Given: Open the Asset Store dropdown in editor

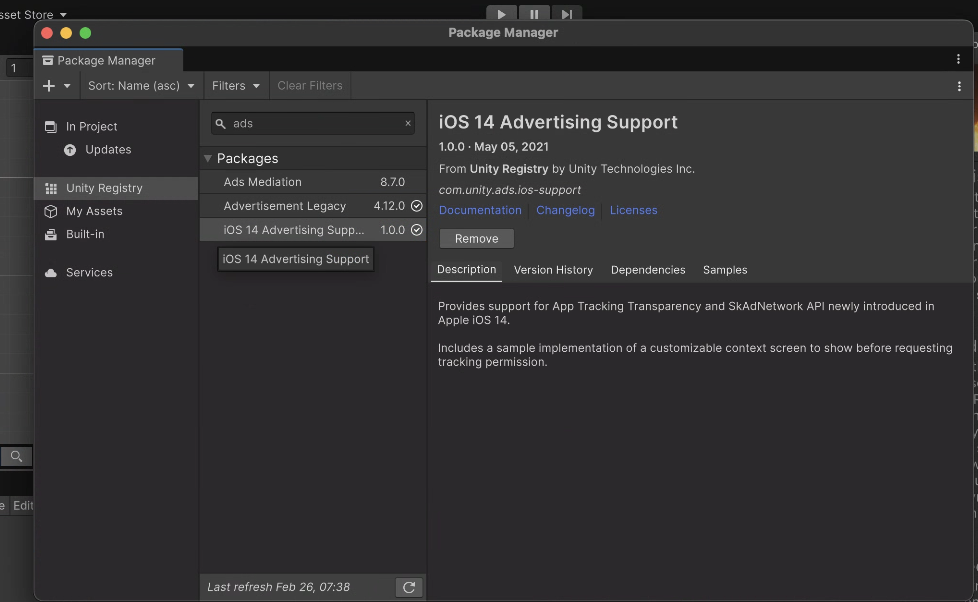Looking at the screenshot, I should coord(34,14).
